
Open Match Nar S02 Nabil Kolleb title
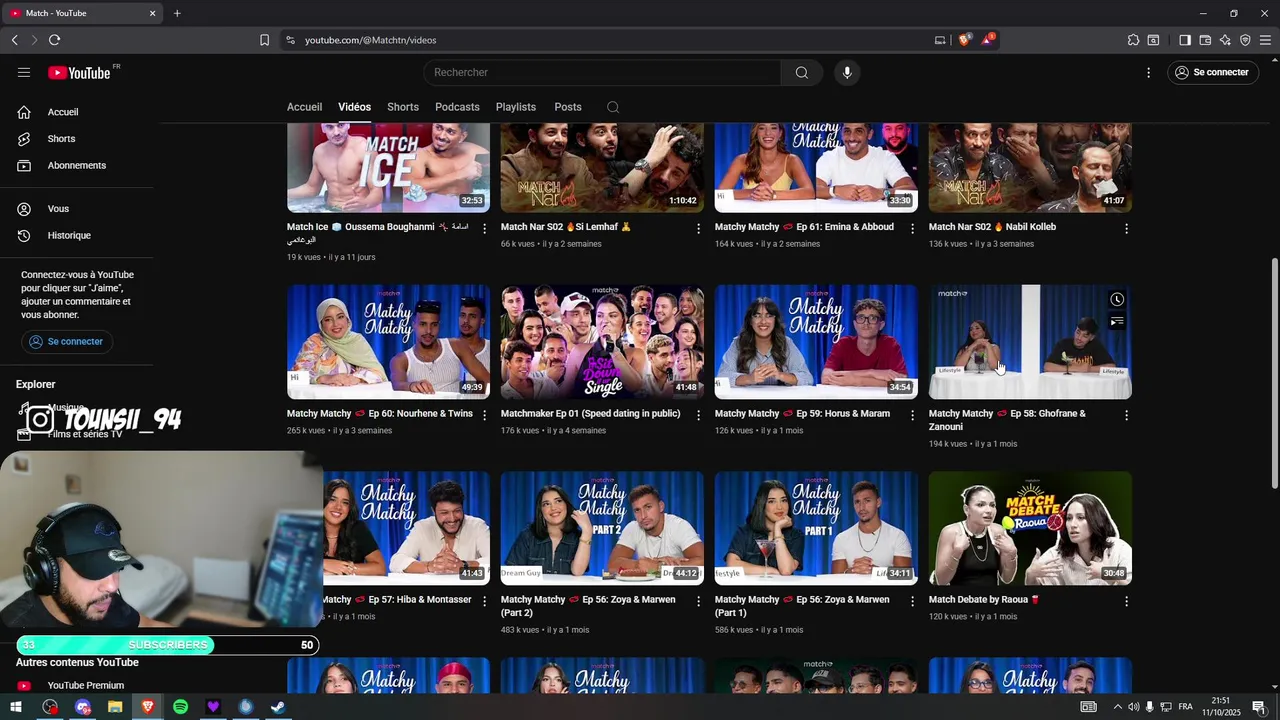(992, 227)
